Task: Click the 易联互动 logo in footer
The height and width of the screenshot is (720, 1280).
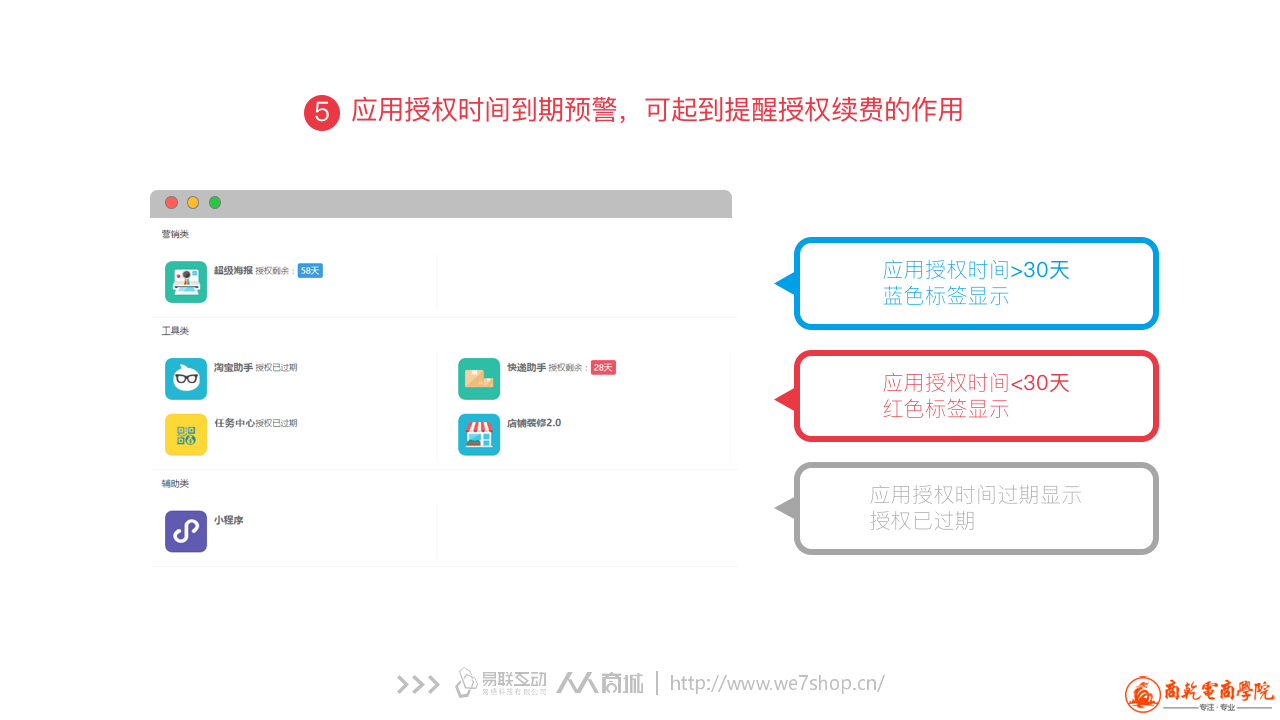Action: [501, 683]
